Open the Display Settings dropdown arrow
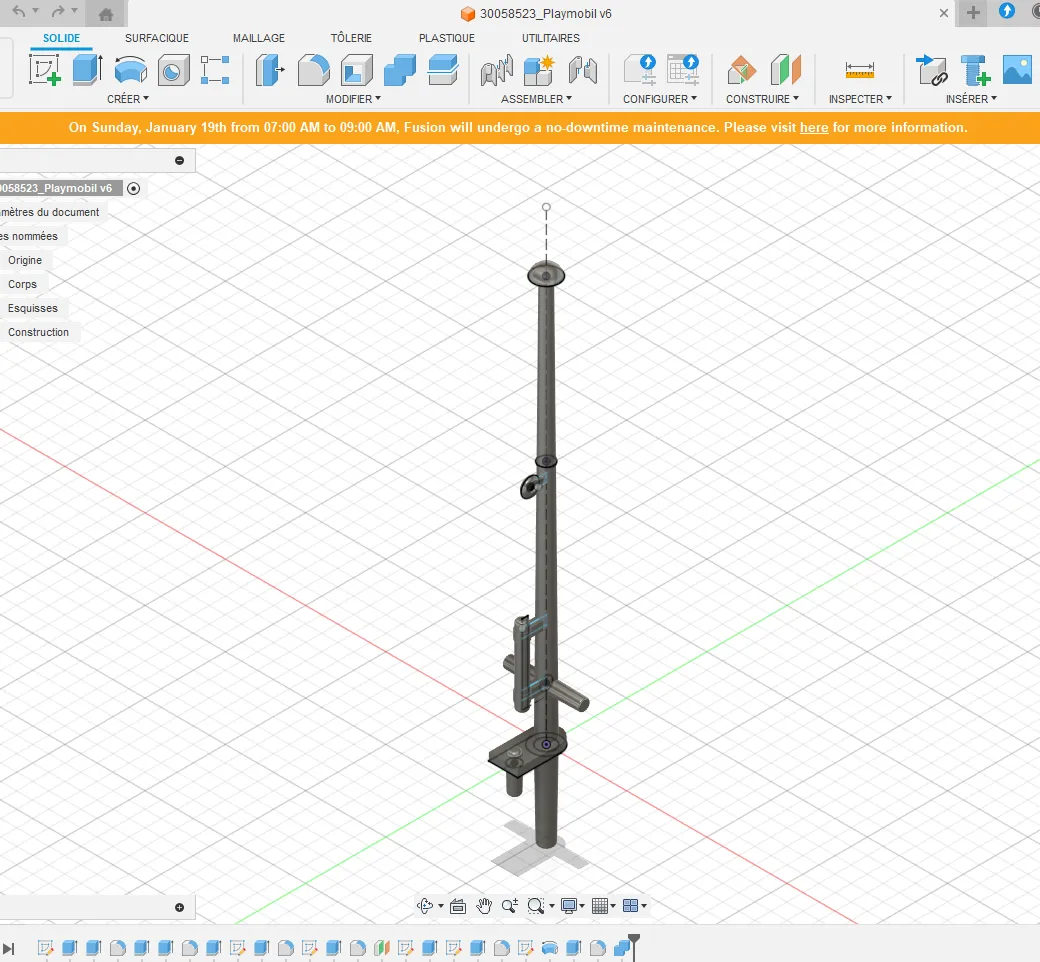 pos(582,906)
